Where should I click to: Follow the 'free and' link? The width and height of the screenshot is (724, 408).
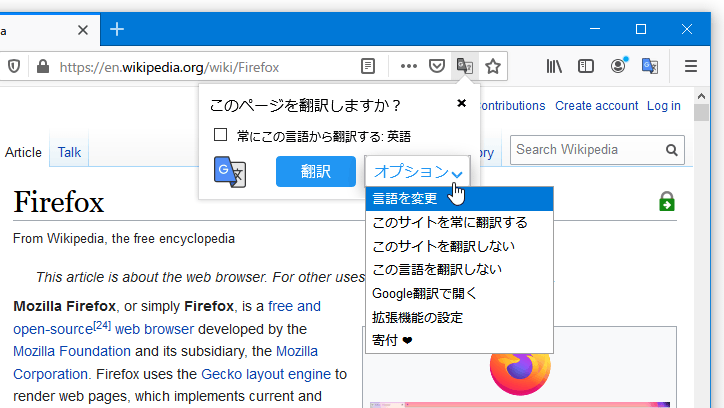coord(294,306)
